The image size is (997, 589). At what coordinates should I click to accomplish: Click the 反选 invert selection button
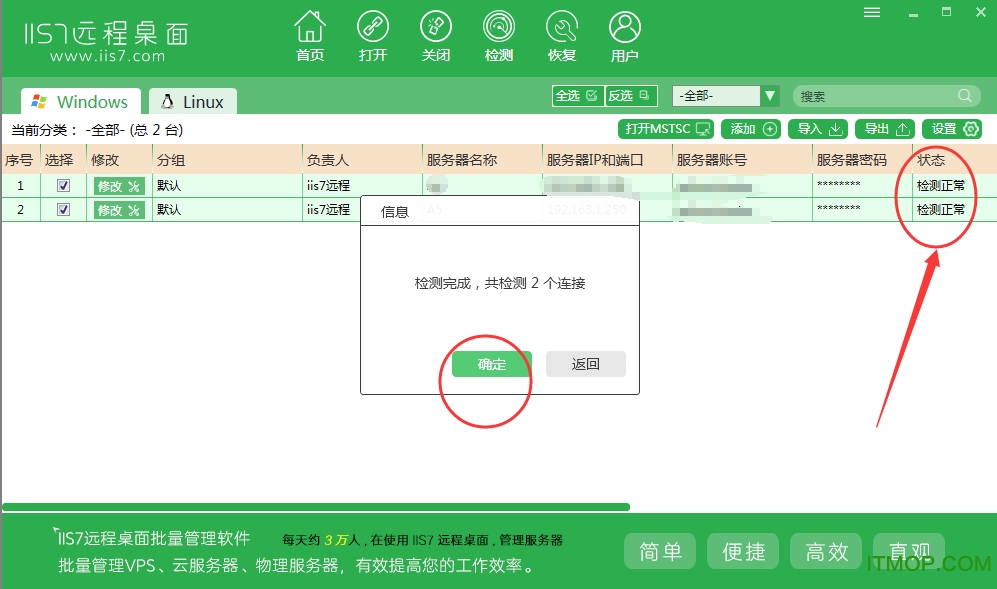click(631, 96)
